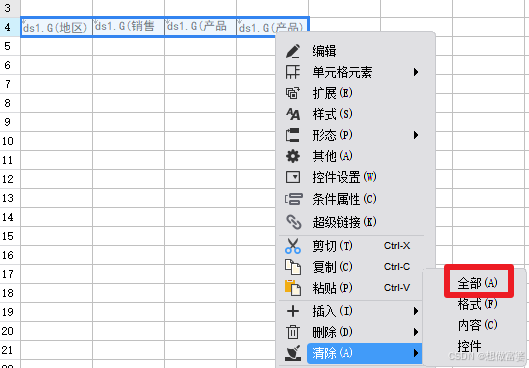Click highlighted 清除(A) menu entry
This screenshot has height=368, width=529.
click(x=364, y=353)
